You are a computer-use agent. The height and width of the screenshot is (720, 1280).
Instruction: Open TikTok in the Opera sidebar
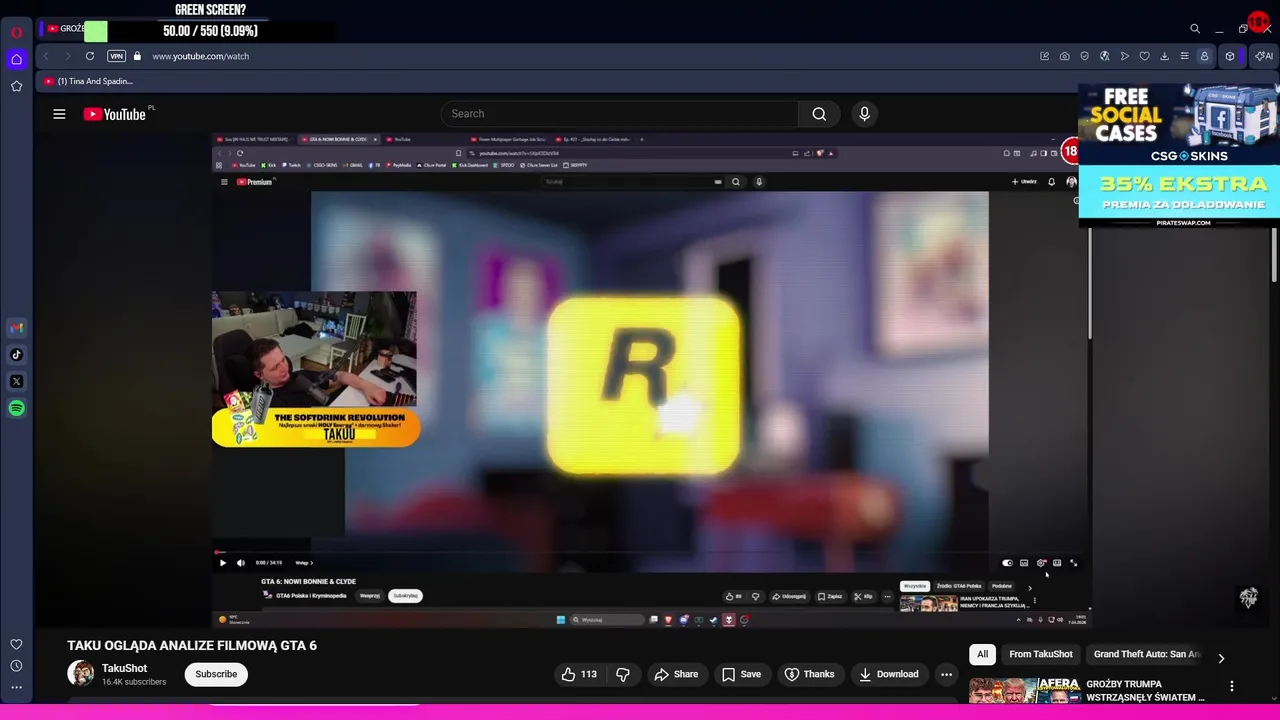point(16,355)
